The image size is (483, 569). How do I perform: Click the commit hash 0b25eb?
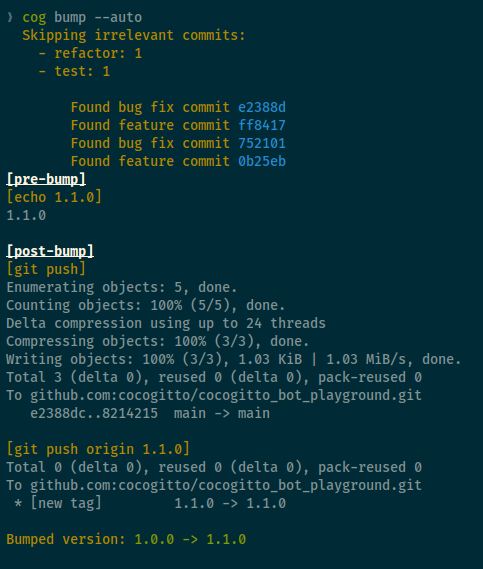[262, 161]
